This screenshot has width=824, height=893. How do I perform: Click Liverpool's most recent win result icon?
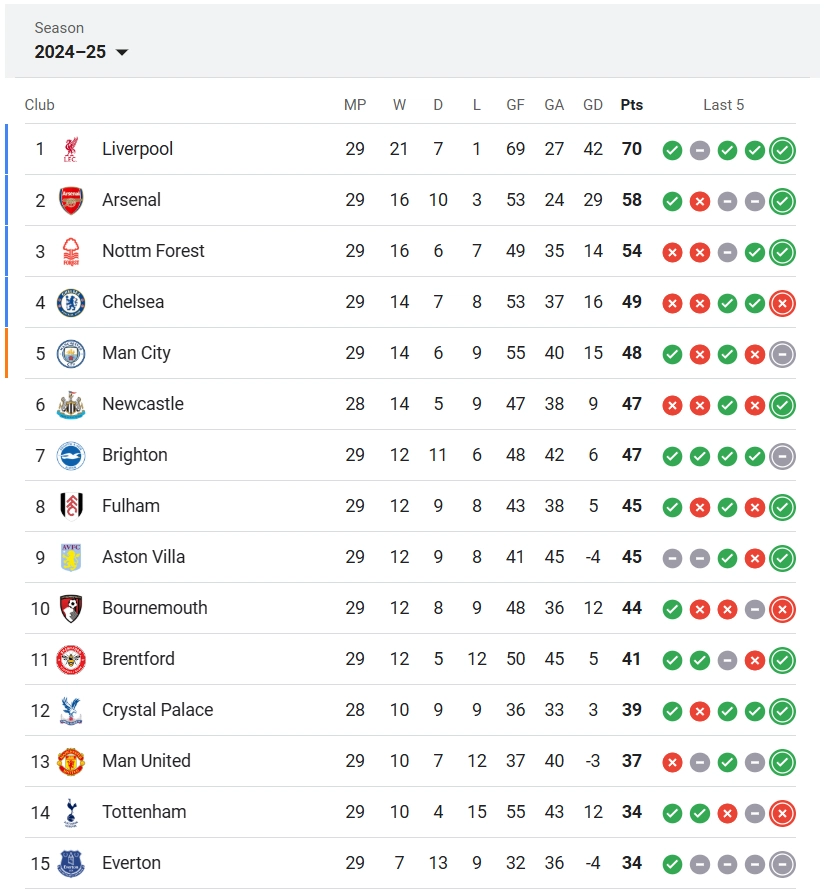[x=782, y=150]
